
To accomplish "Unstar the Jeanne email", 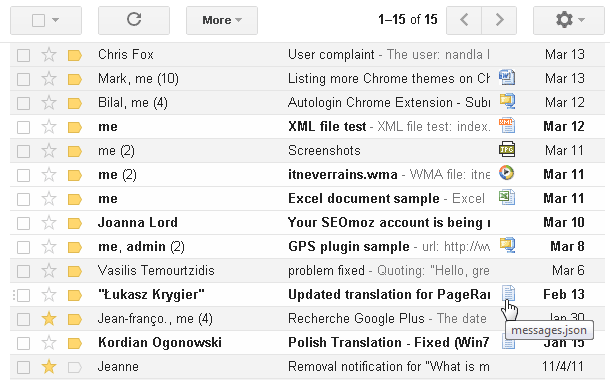I will point(49,366).
